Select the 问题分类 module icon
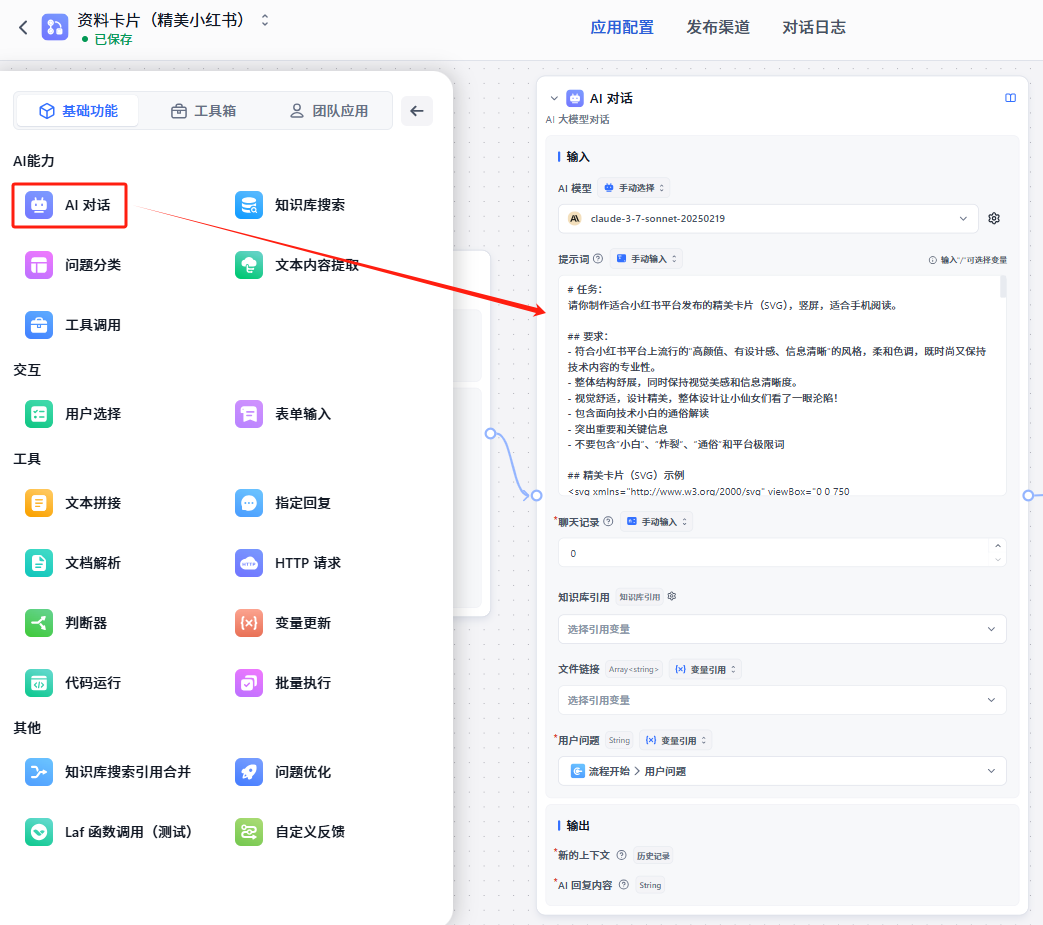Viewport: 1043px width, 925px height. [x=39, y=265]
